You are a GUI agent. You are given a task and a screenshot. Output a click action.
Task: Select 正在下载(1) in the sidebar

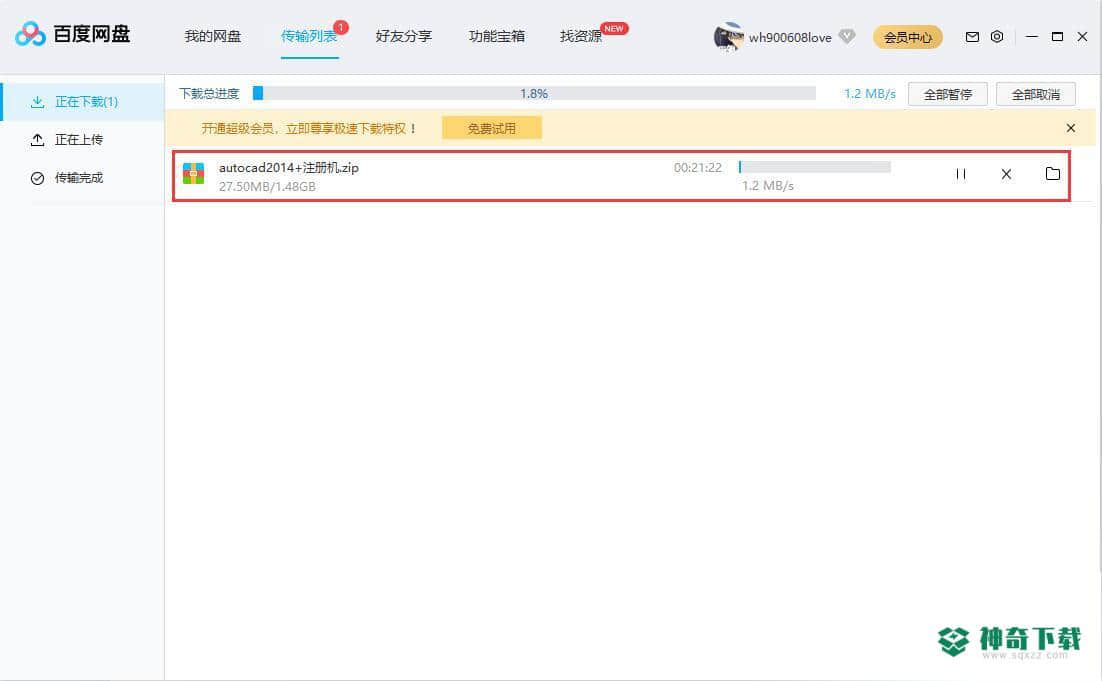(83, 102)
